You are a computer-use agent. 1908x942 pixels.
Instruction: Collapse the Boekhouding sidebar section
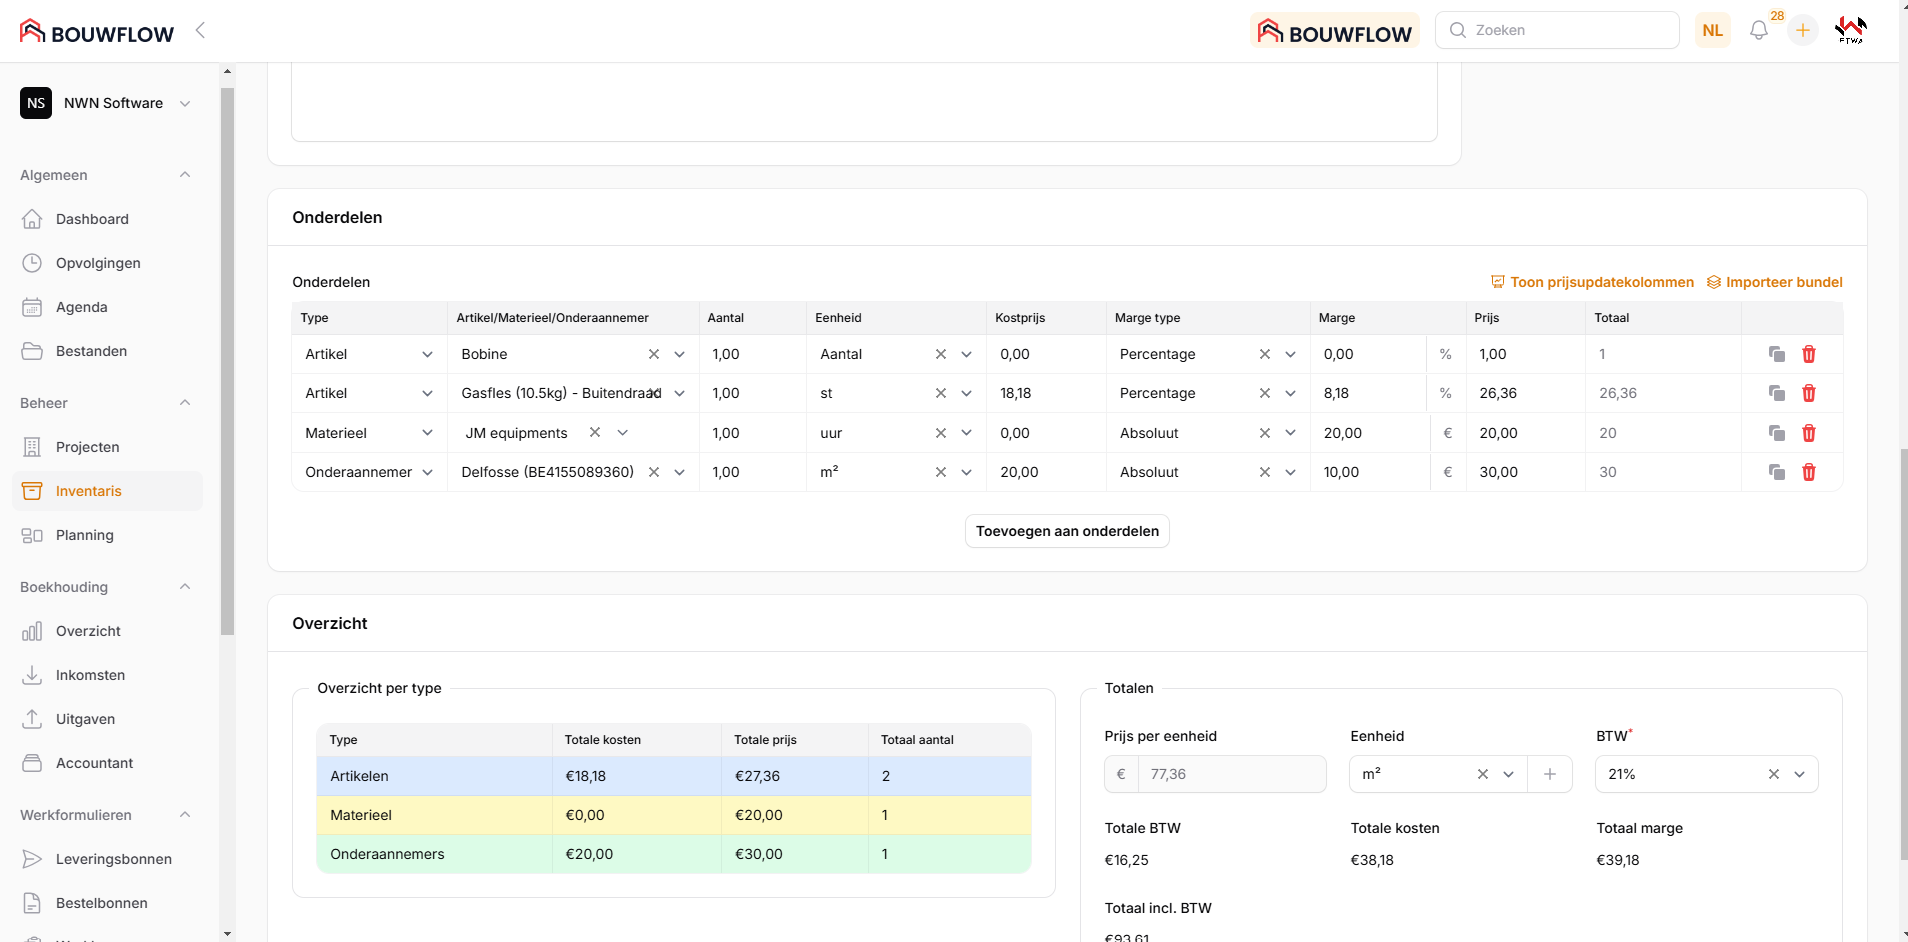tap(184, 587)
